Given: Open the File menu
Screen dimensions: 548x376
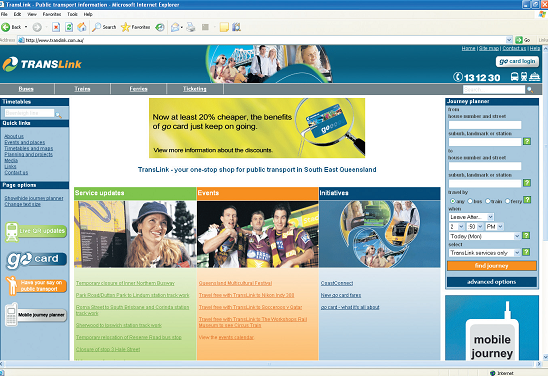Looking at the screenshot, I should (x=4, y=14).
